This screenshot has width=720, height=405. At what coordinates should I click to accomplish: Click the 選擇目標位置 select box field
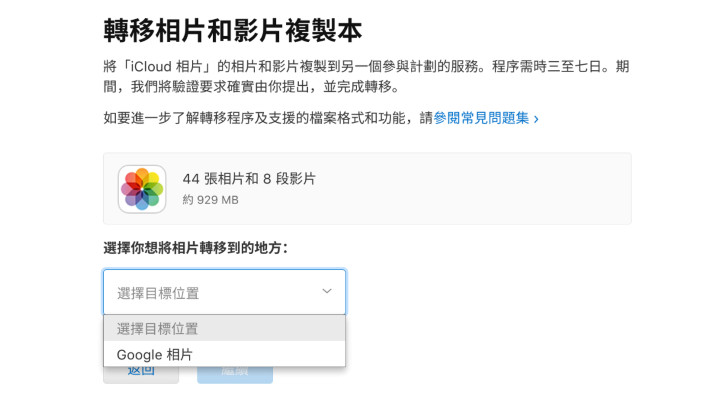[x=225, y=292]
